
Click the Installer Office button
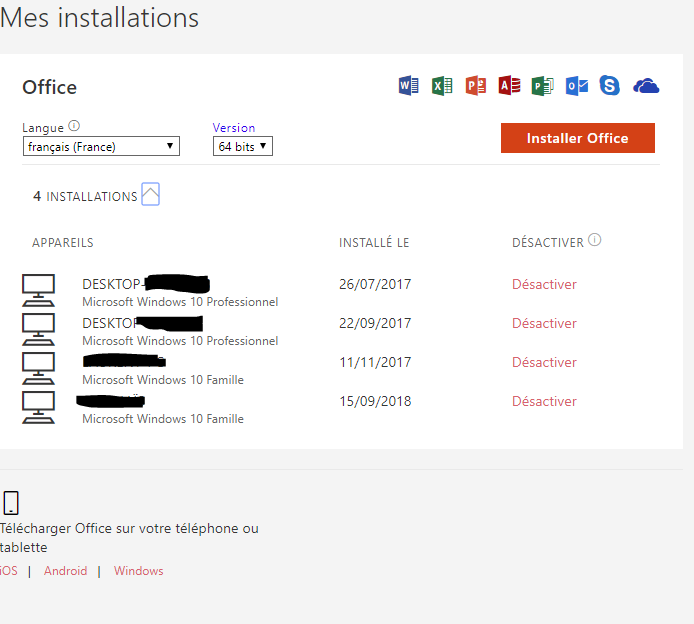tap(578, 138)
